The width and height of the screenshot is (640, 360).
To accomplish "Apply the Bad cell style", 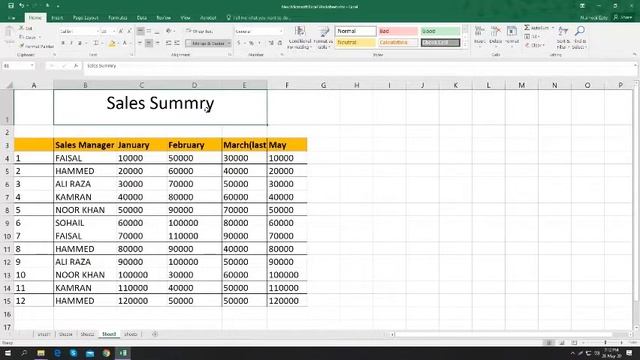I will 398,31.
